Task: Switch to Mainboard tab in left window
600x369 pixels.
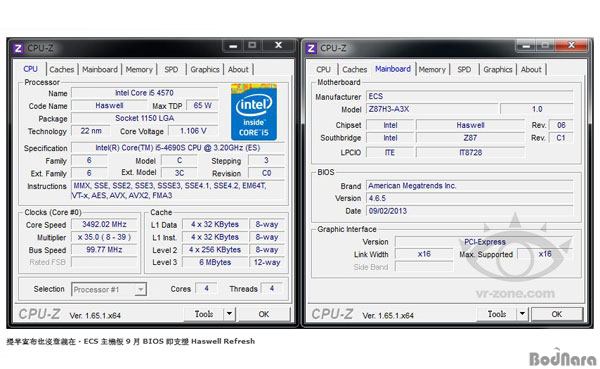Action: coord(100,70)
